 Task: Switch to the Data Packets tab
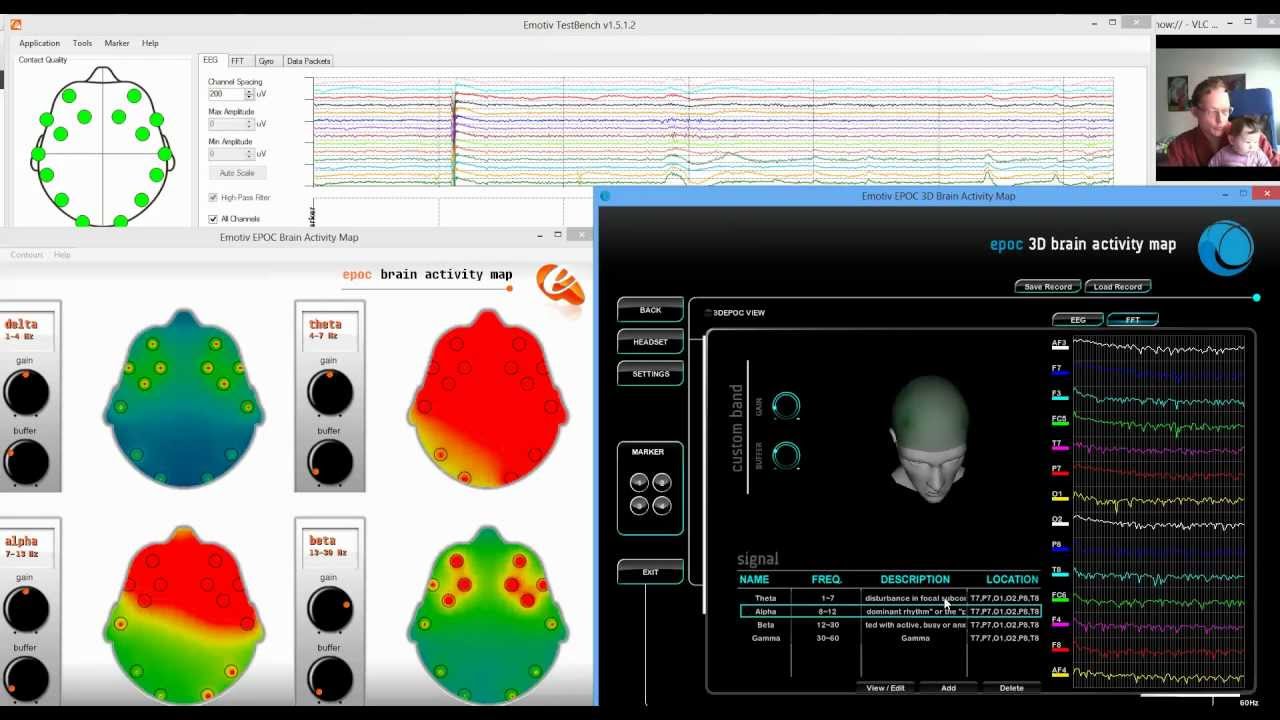click(308, 61)
